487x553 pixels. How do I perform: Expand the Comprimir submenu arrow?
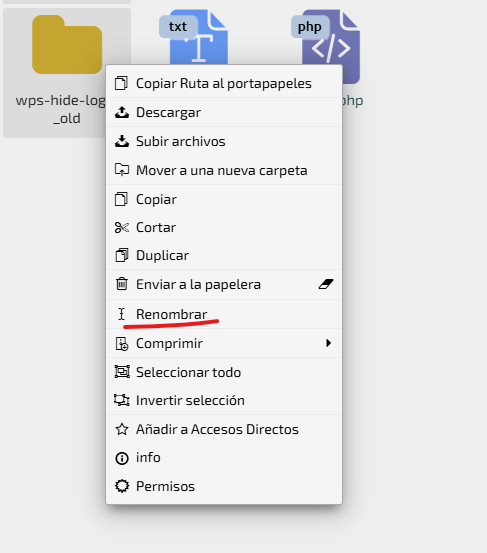(329, 343)
